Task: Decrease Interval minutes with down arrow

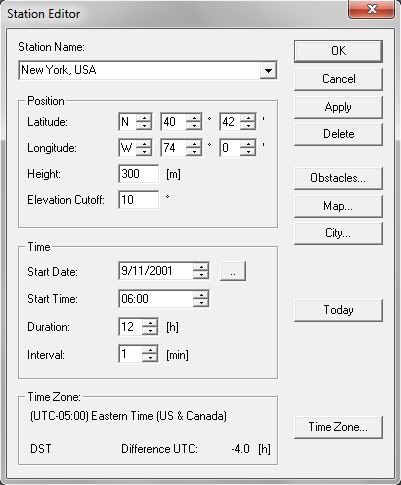Action: 150,358
